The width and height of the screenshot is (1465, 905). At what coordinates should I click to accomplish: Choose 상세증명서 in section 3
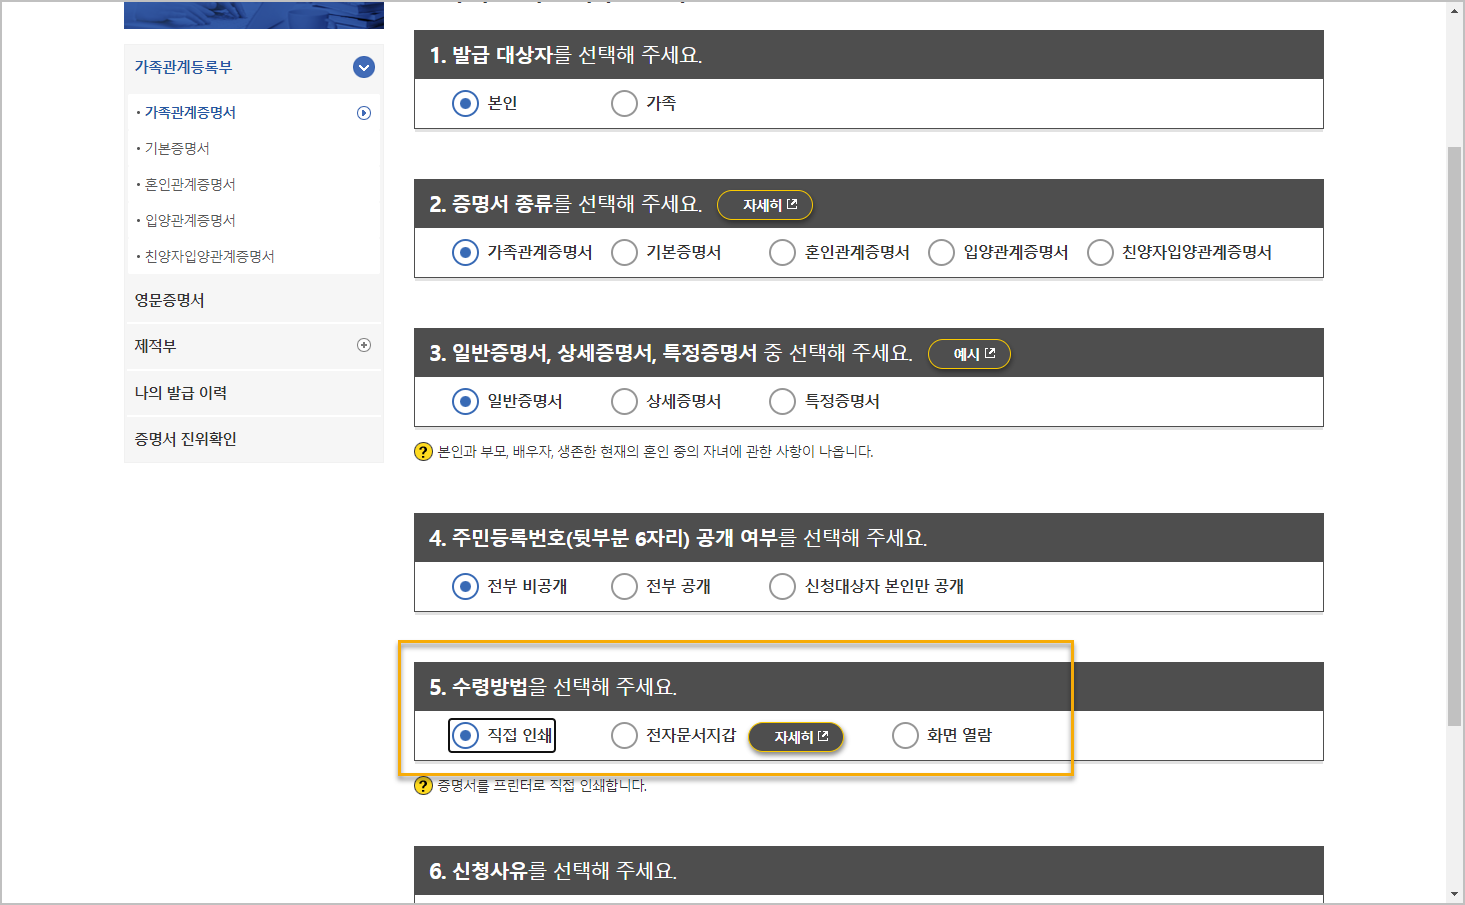coord(623,401)
